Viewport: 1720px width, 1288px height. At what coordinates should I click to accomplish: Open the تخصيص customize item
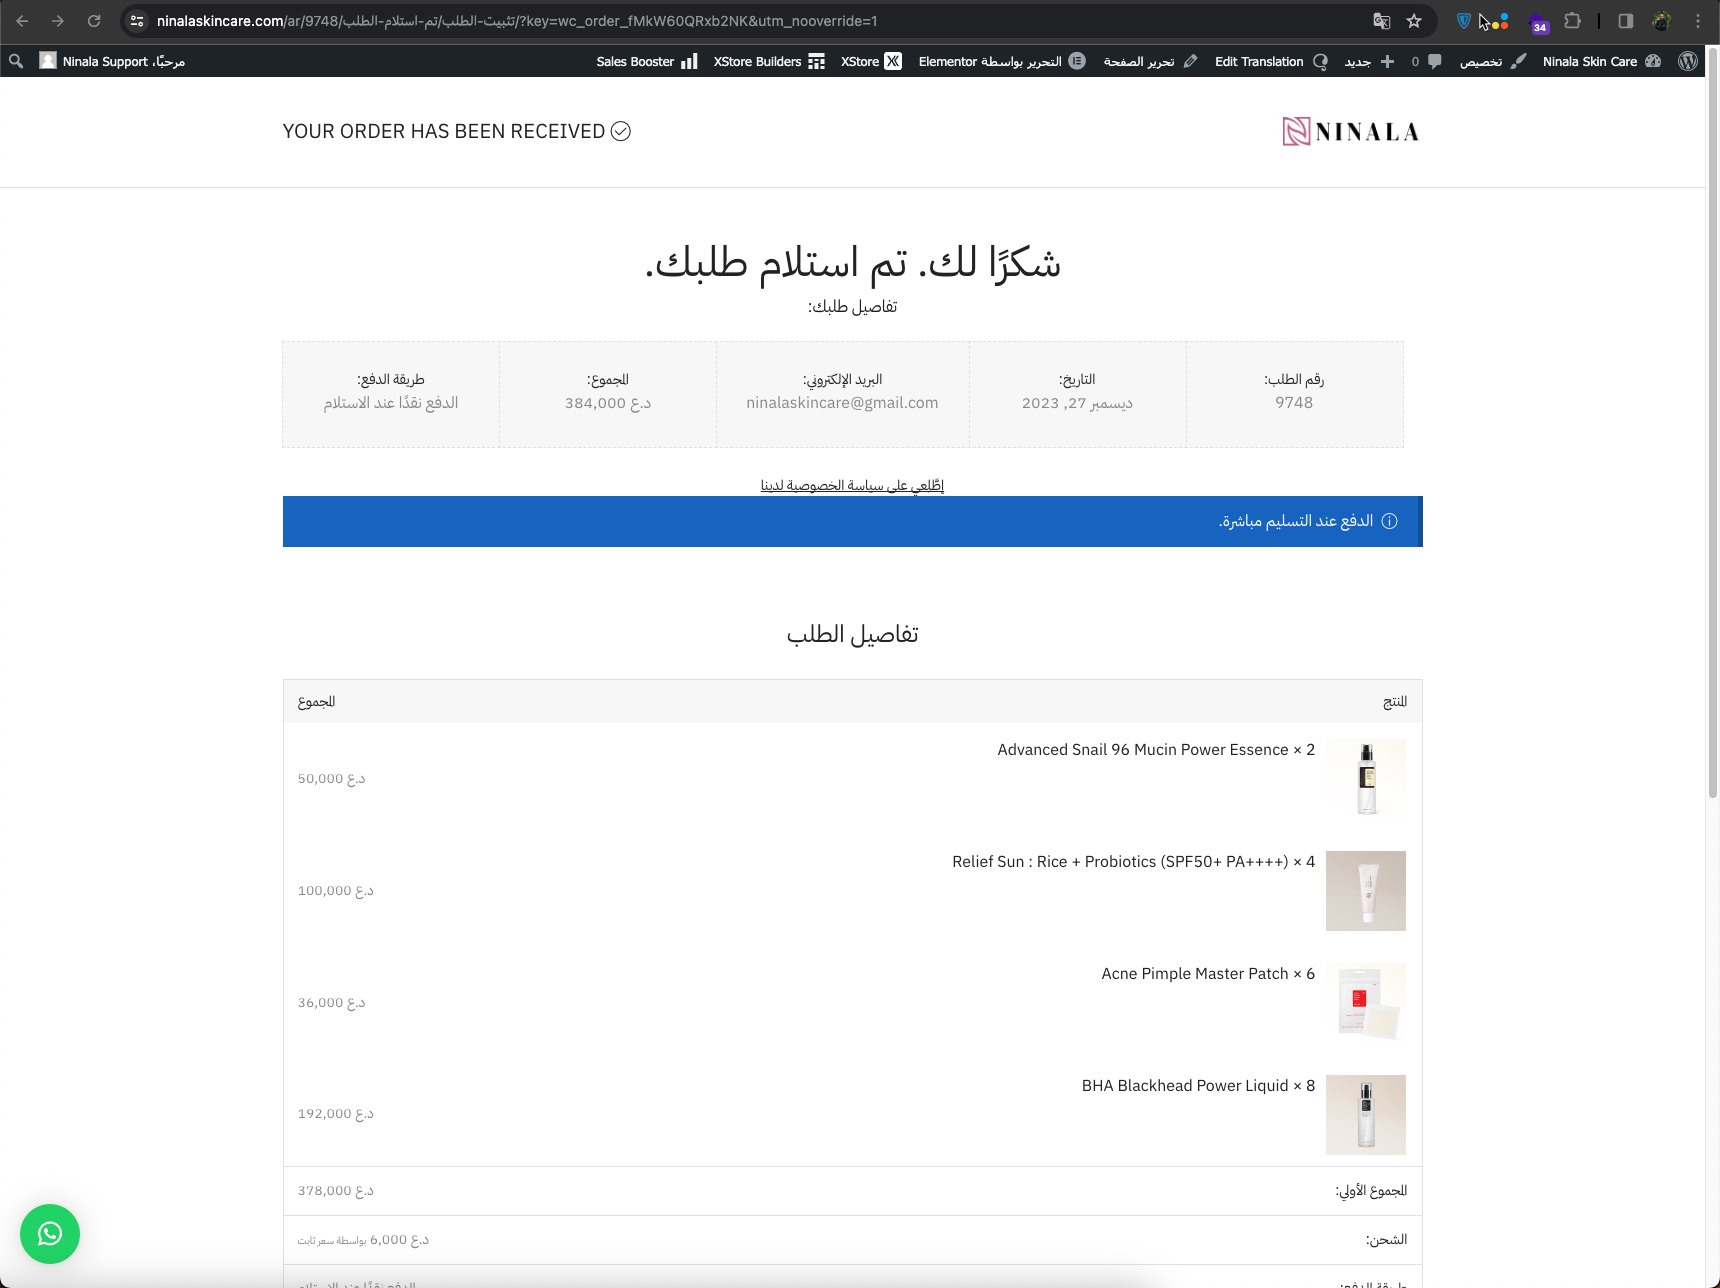point(1492,61)
